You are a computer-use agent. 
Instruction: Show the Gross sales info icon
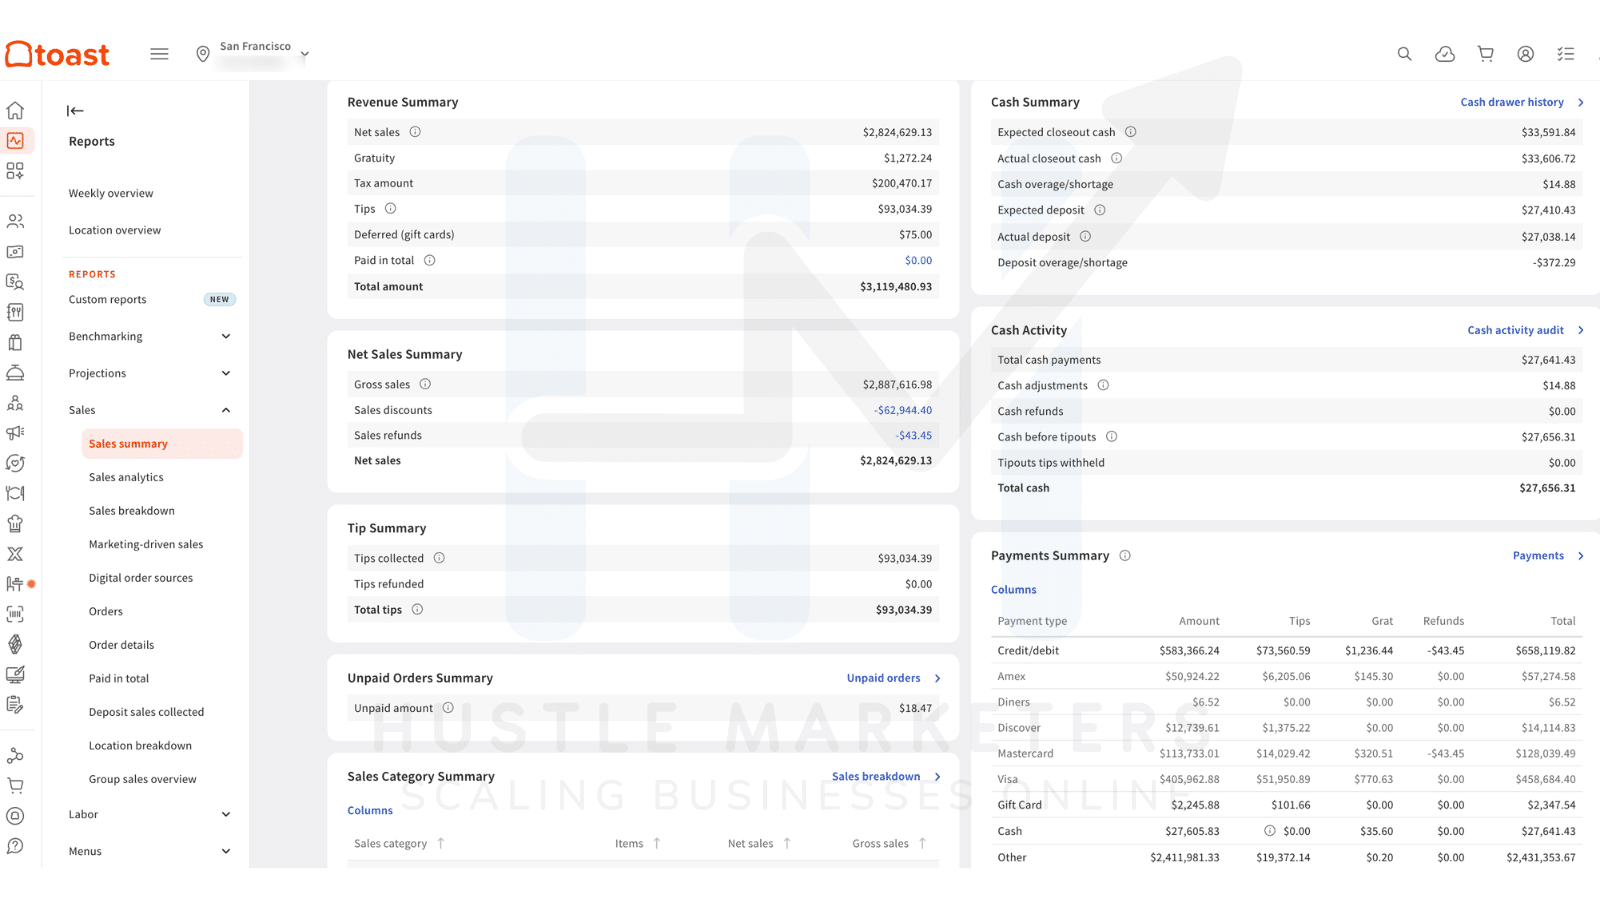(x=425, y=384)
